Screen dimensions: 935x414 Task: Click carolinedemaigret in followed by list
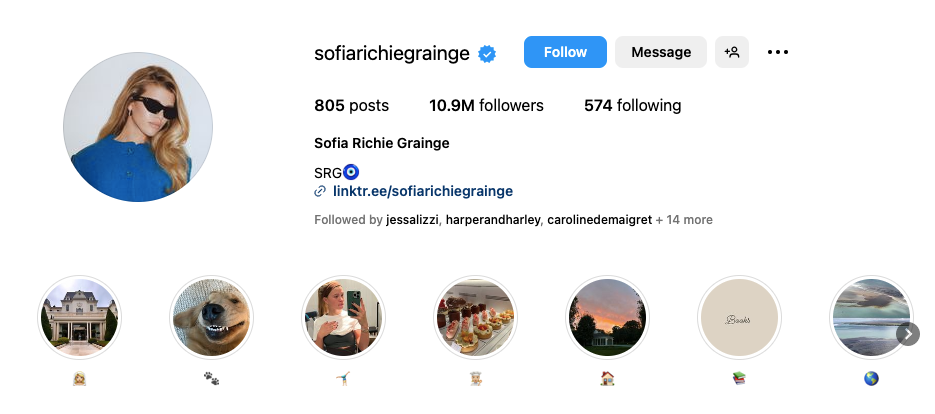(x=599, y=219)
